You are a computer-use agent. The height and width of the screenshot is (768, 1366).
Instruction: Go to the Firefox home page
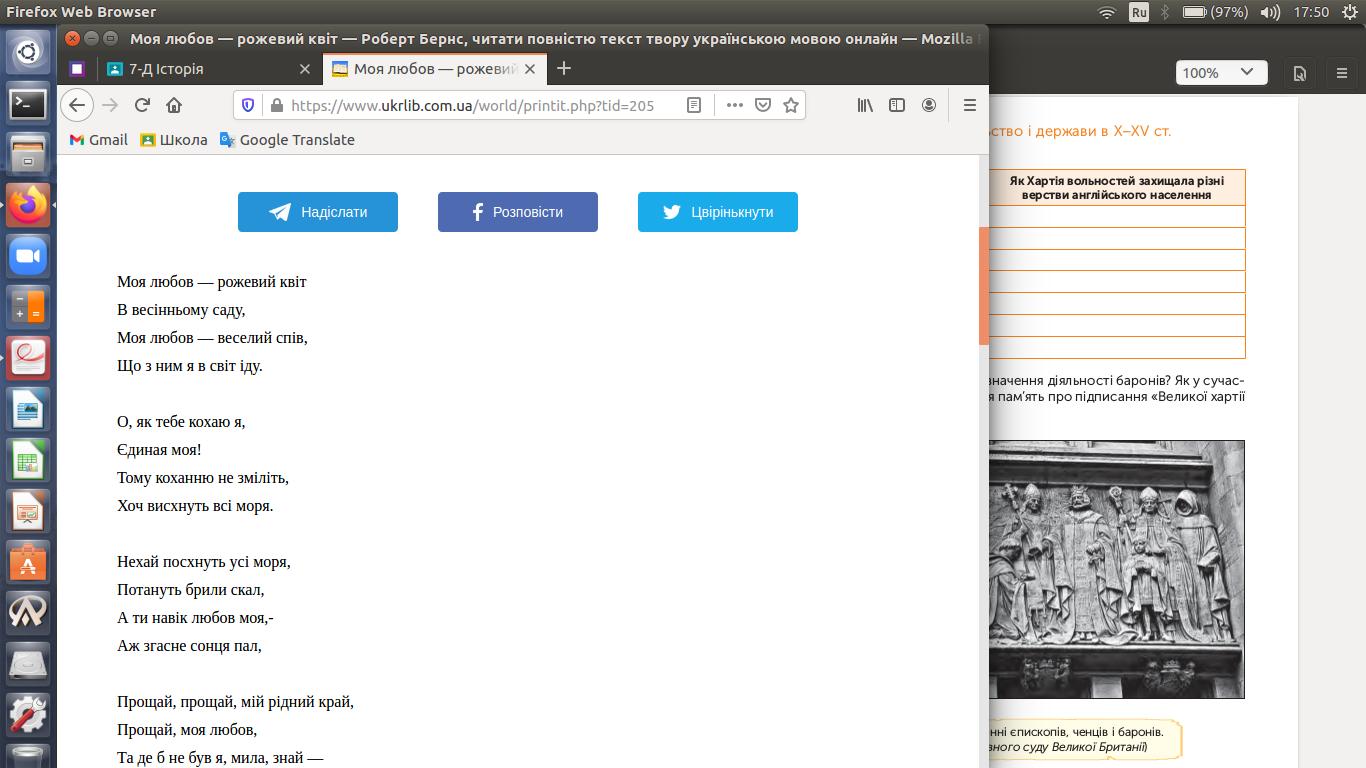174,105
